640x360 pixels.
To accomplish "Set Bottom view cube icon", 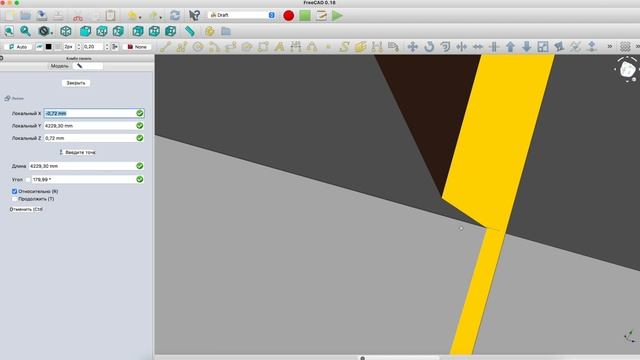I will tap(154, 31).
